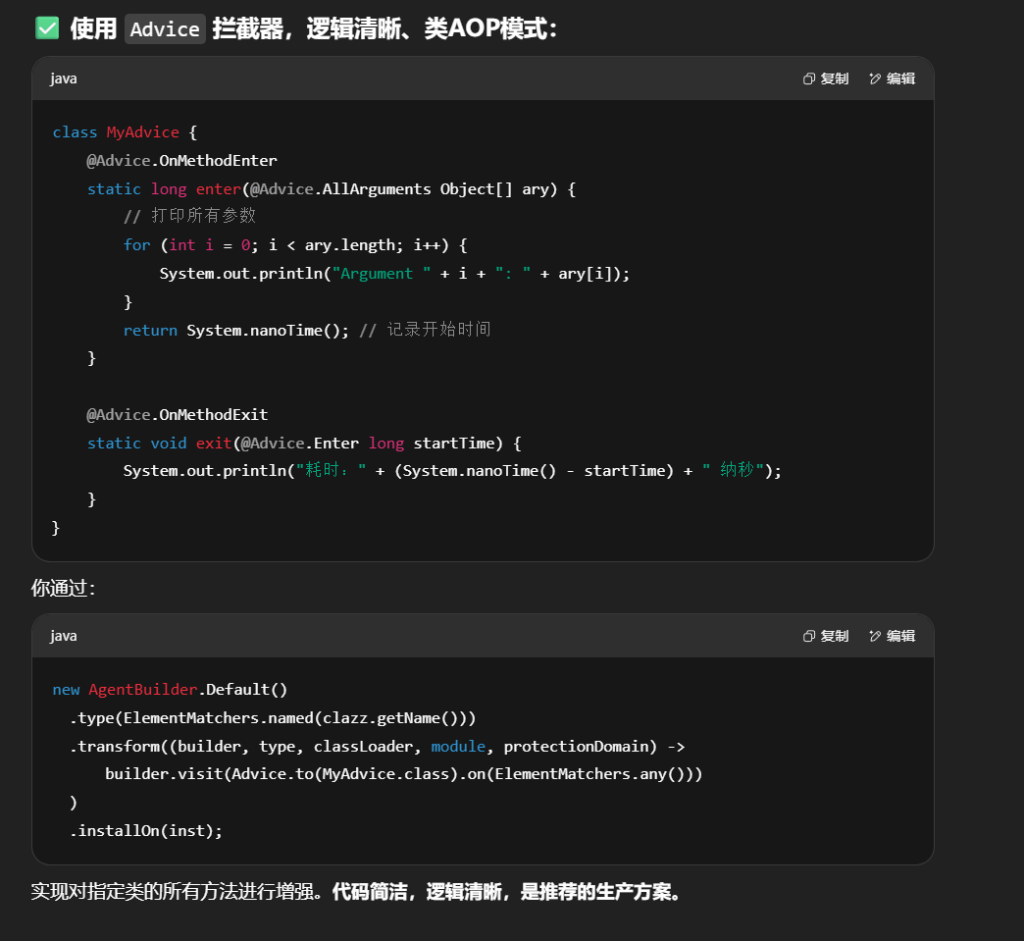The height and width of the screenshot is (941, 1024).
Task: Click the 你通过 text between the code blocks
Action: coord(63,589)
